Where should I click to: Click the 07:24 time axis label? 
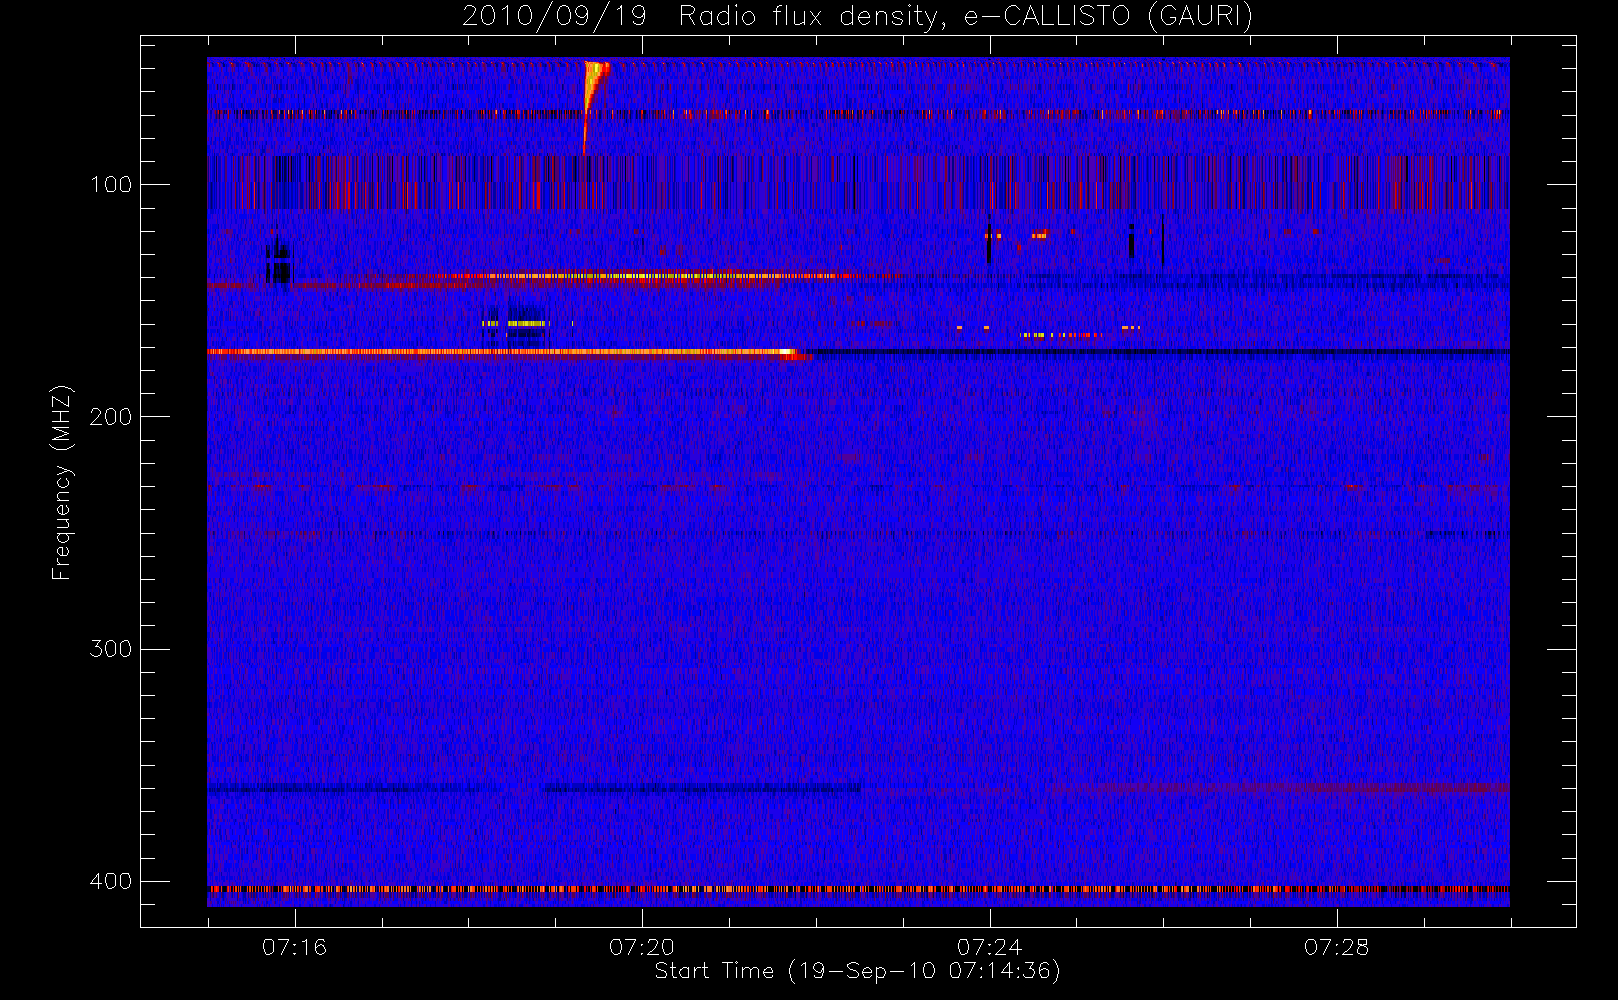(x=989, y=947)
